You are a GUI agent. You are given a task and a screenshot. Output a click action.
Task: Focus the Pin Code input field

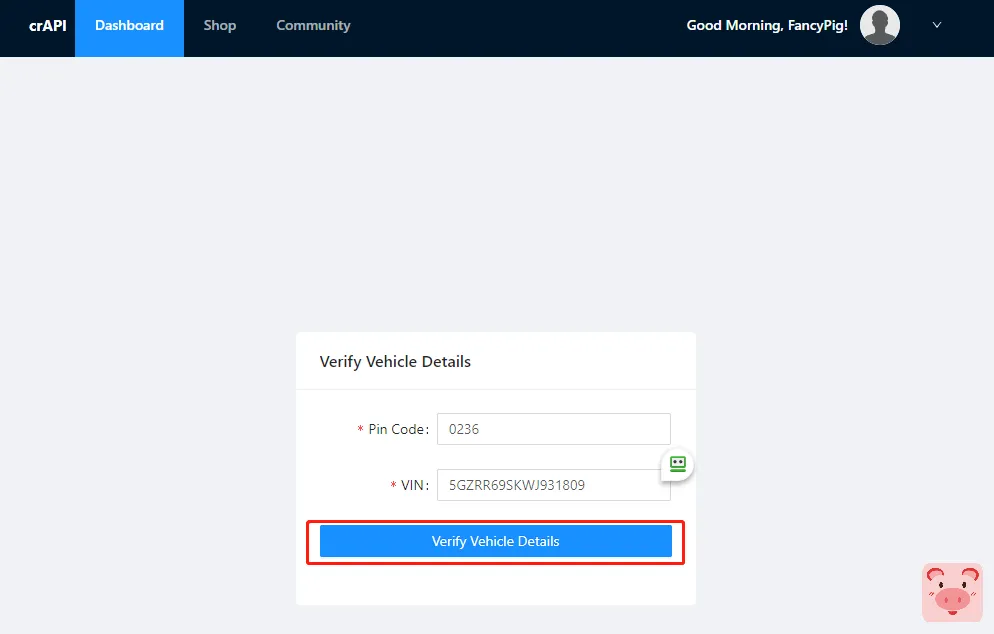[553, 429]
